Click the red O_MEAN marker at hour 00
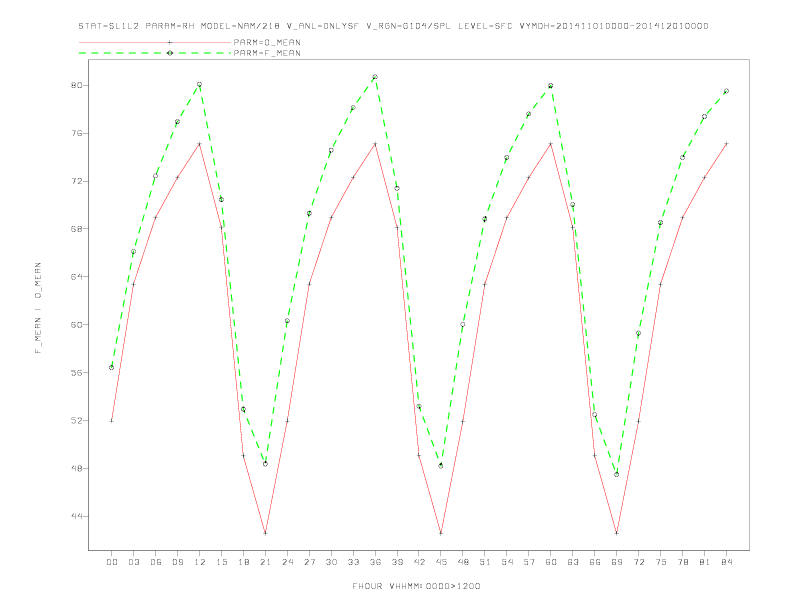792x612 pixels. point(112,421)
